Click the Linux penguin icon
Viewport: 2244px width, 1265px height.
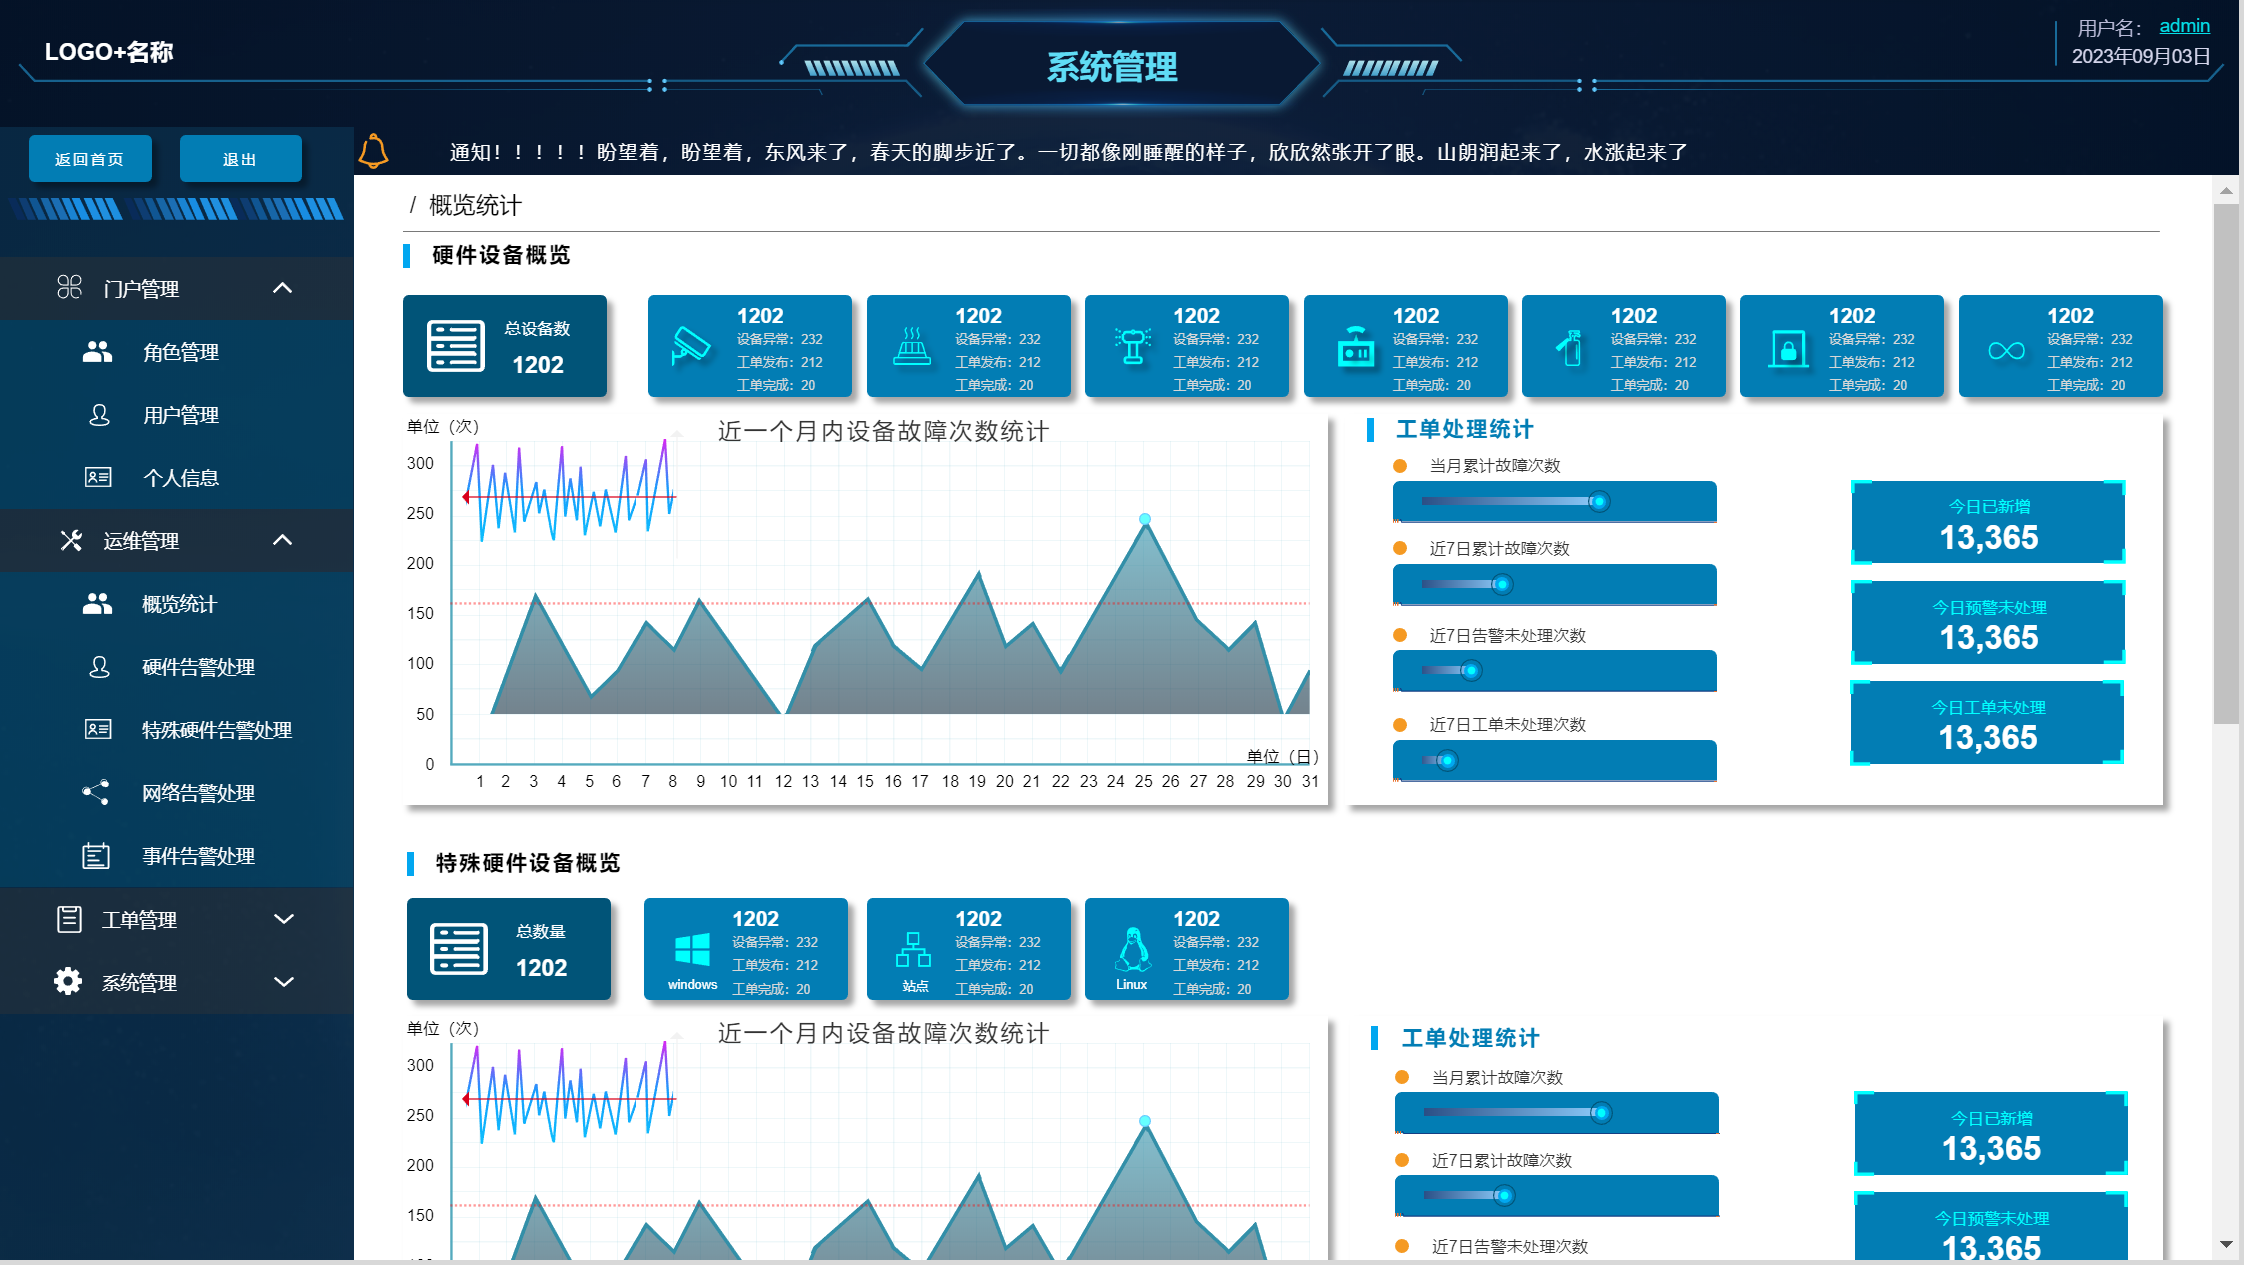click(x=1133, y=950)
